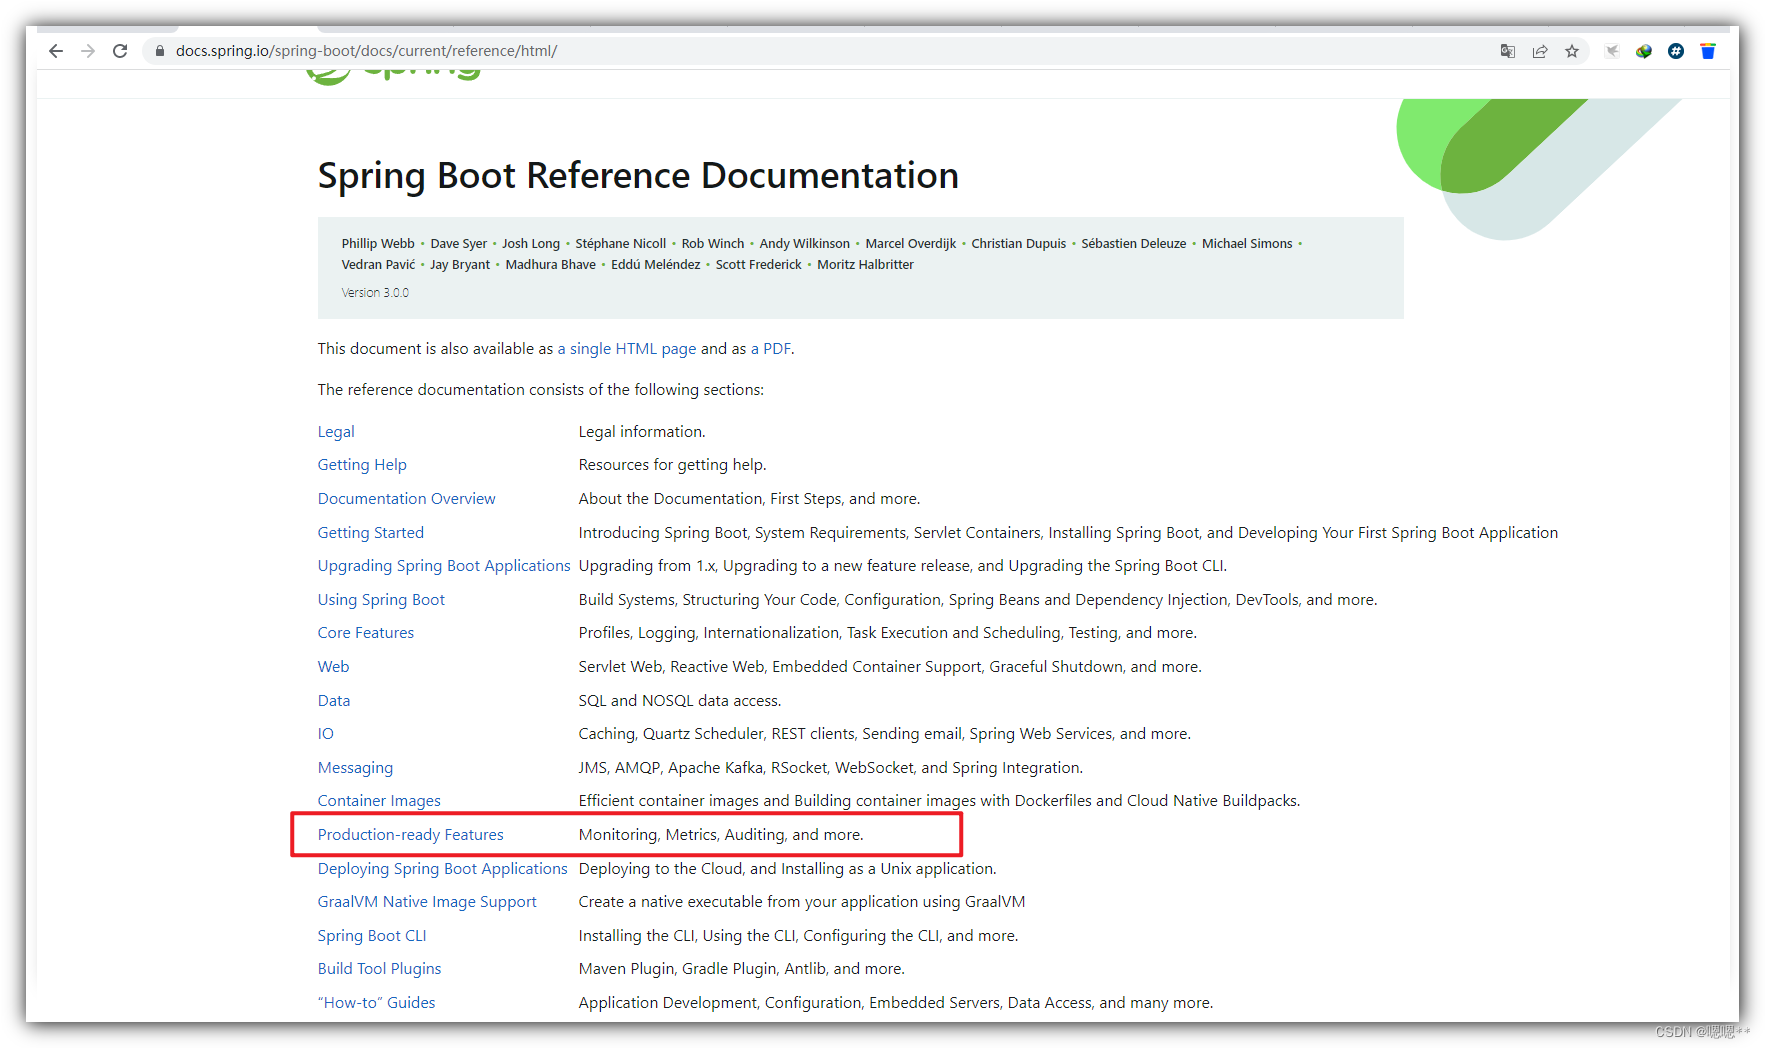Open the Messaging section link
The image size is (1765, 1048).
tap(355, 767)
